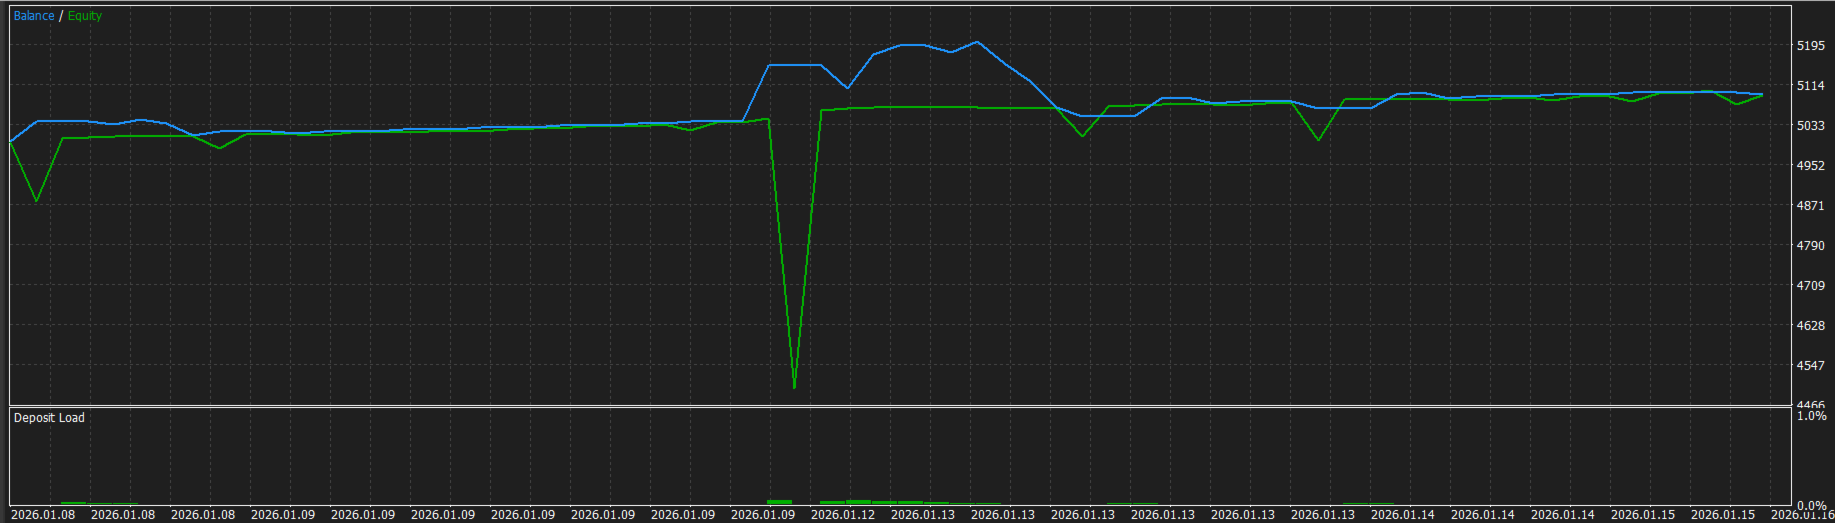The image size is (1835, 523).
Task: Click the 4871 axis value
Action: pos(1811,206)
